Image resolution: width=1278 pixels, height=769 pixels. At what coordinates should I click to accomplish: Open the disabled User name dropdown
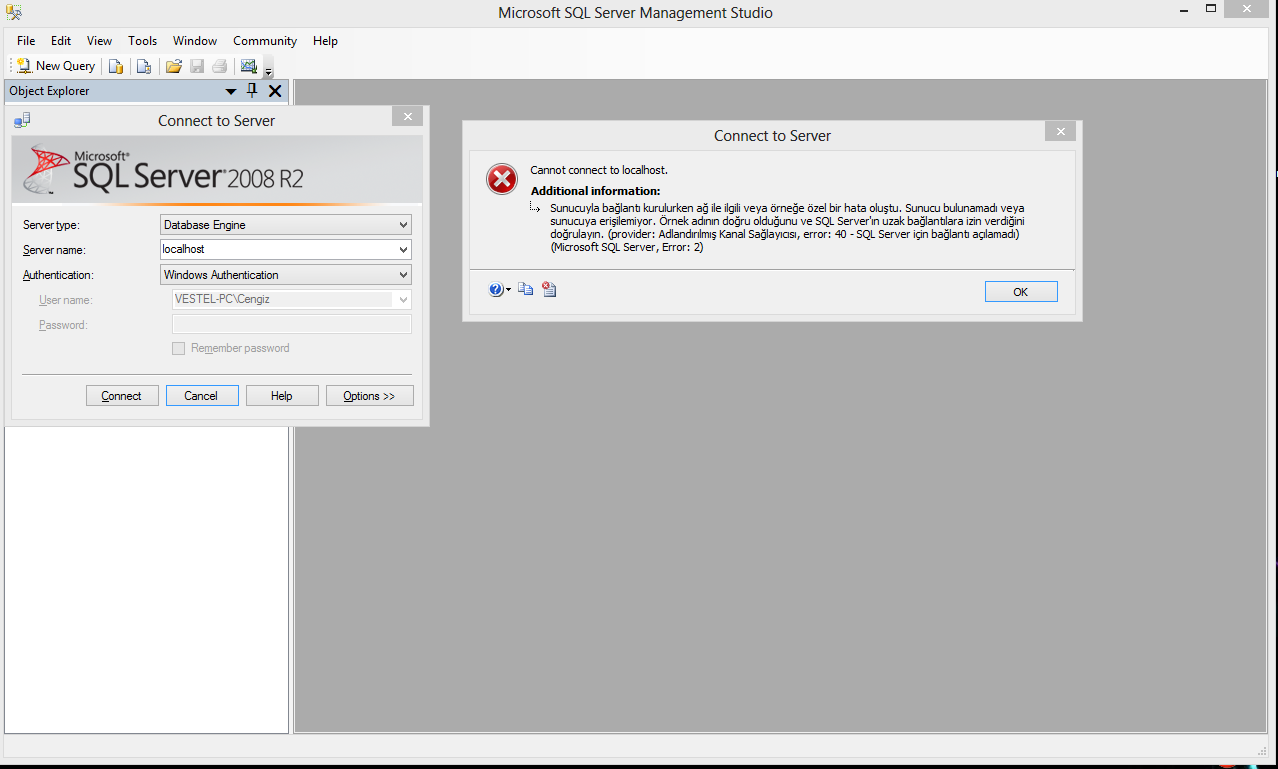[403, 300]
